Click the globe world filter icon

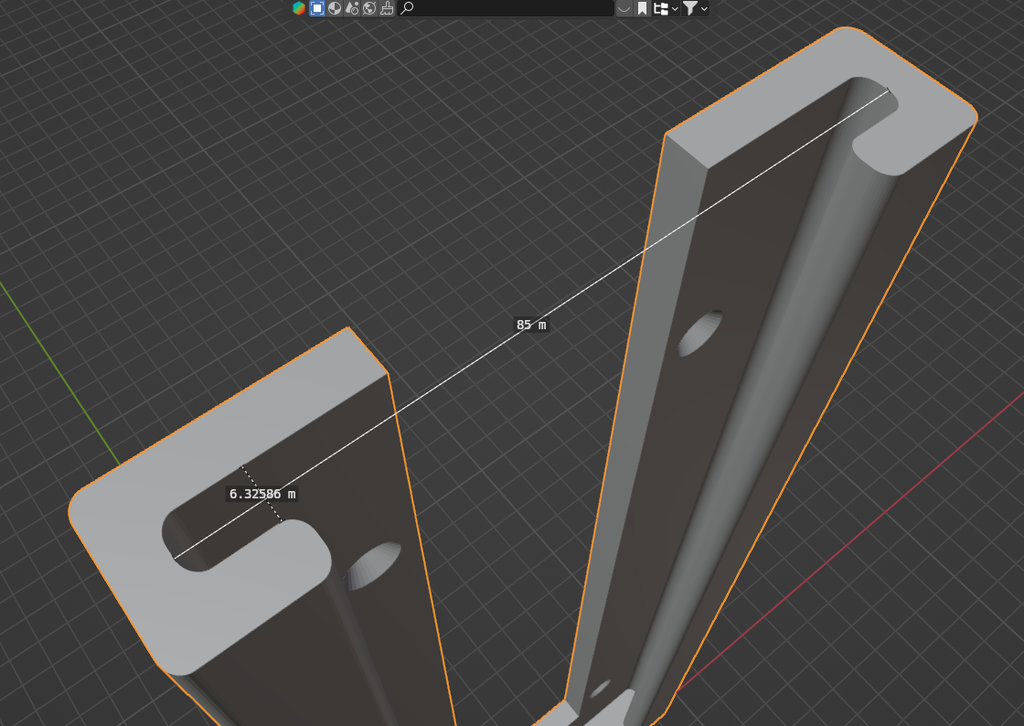pyautogui.click(x=369, y=8)
